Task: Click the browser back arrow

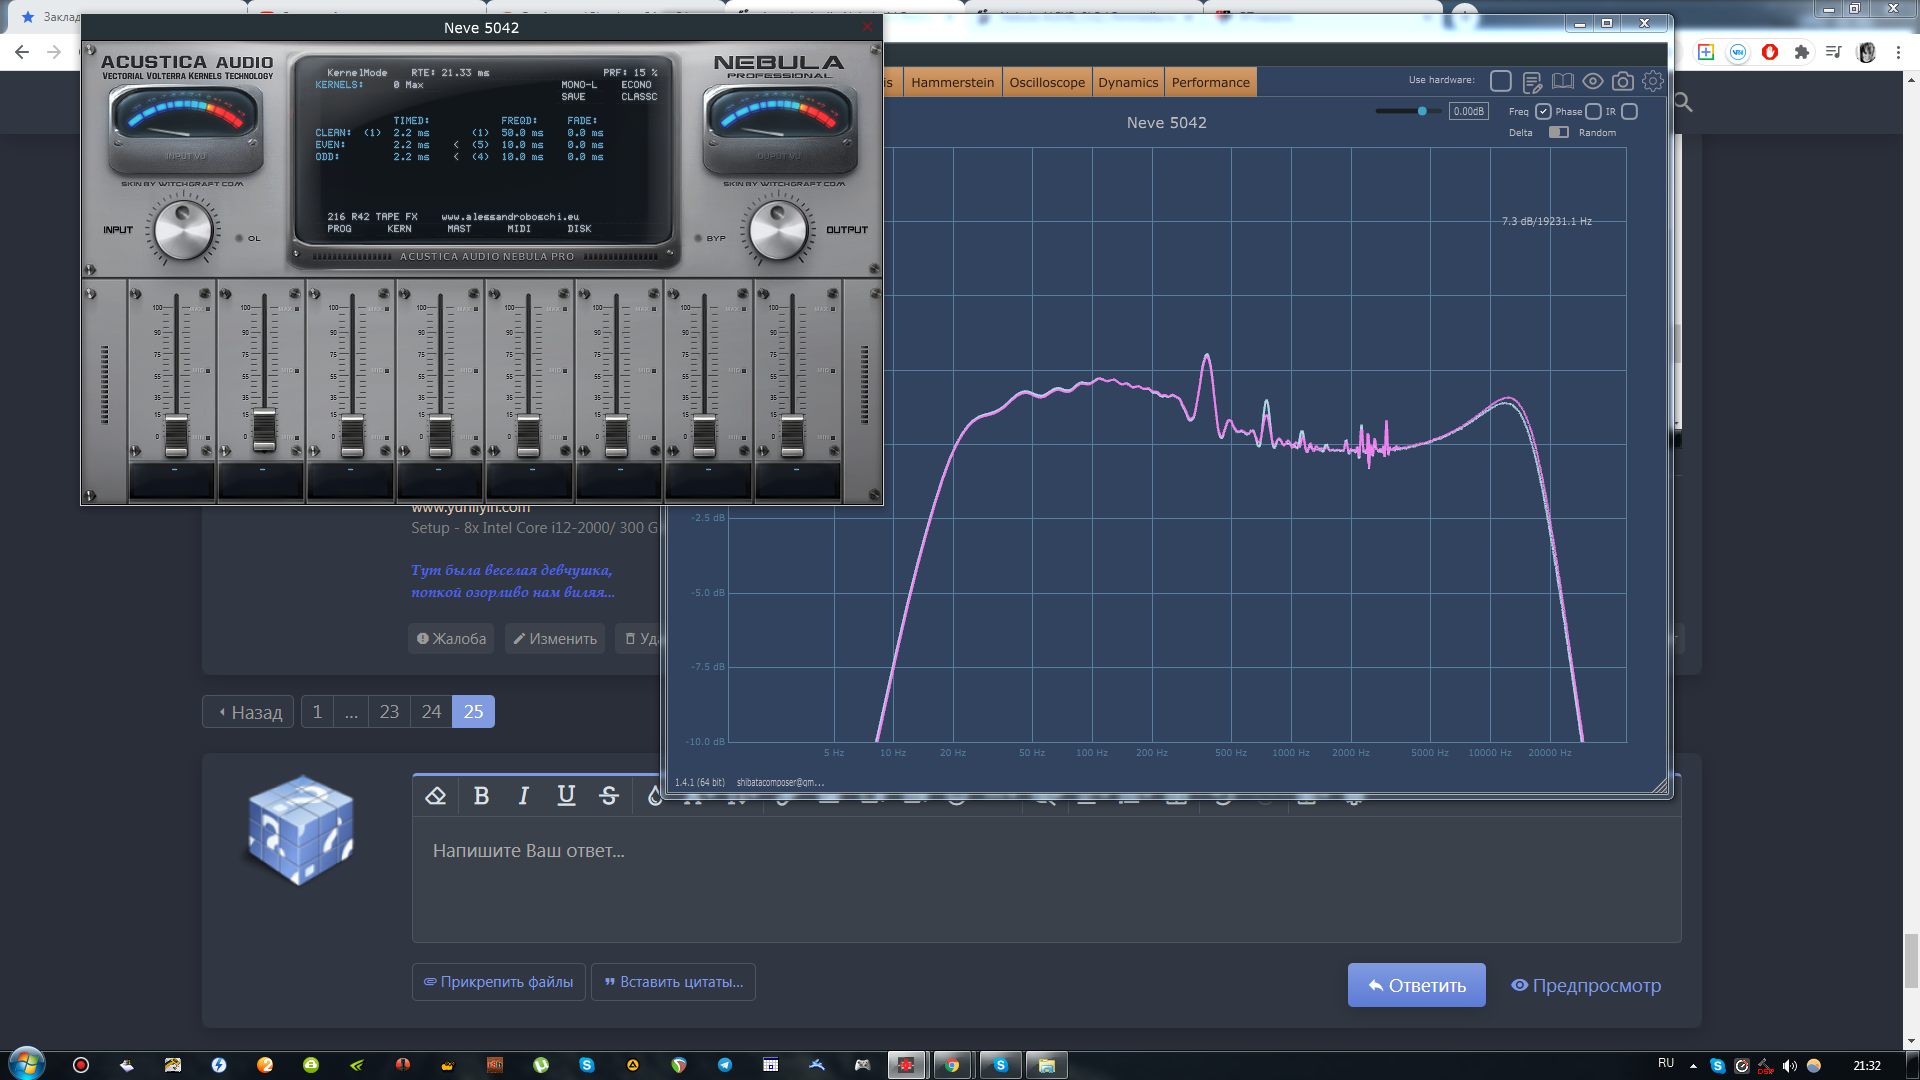Action: point(22,52)
